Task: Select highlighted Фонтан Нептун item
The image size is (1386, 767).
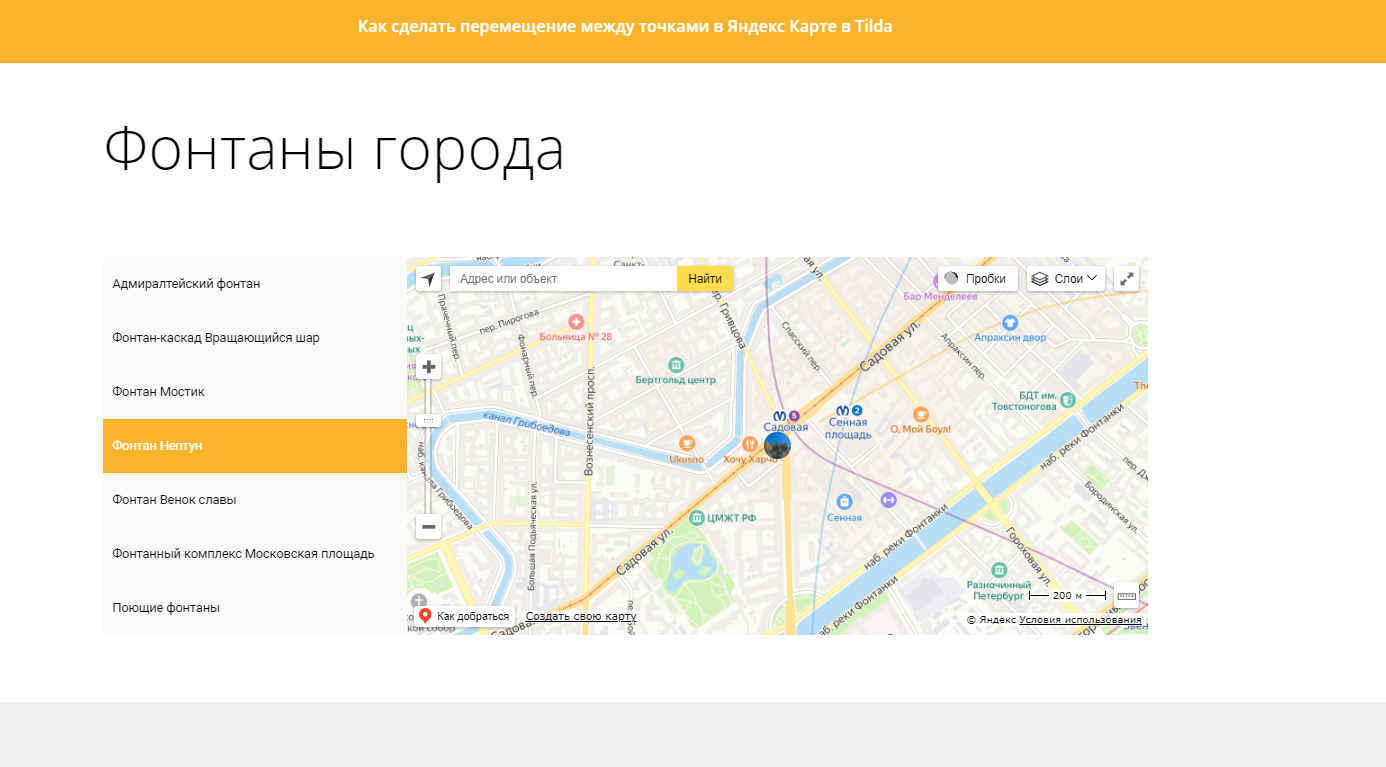Action: click(255, 446)
